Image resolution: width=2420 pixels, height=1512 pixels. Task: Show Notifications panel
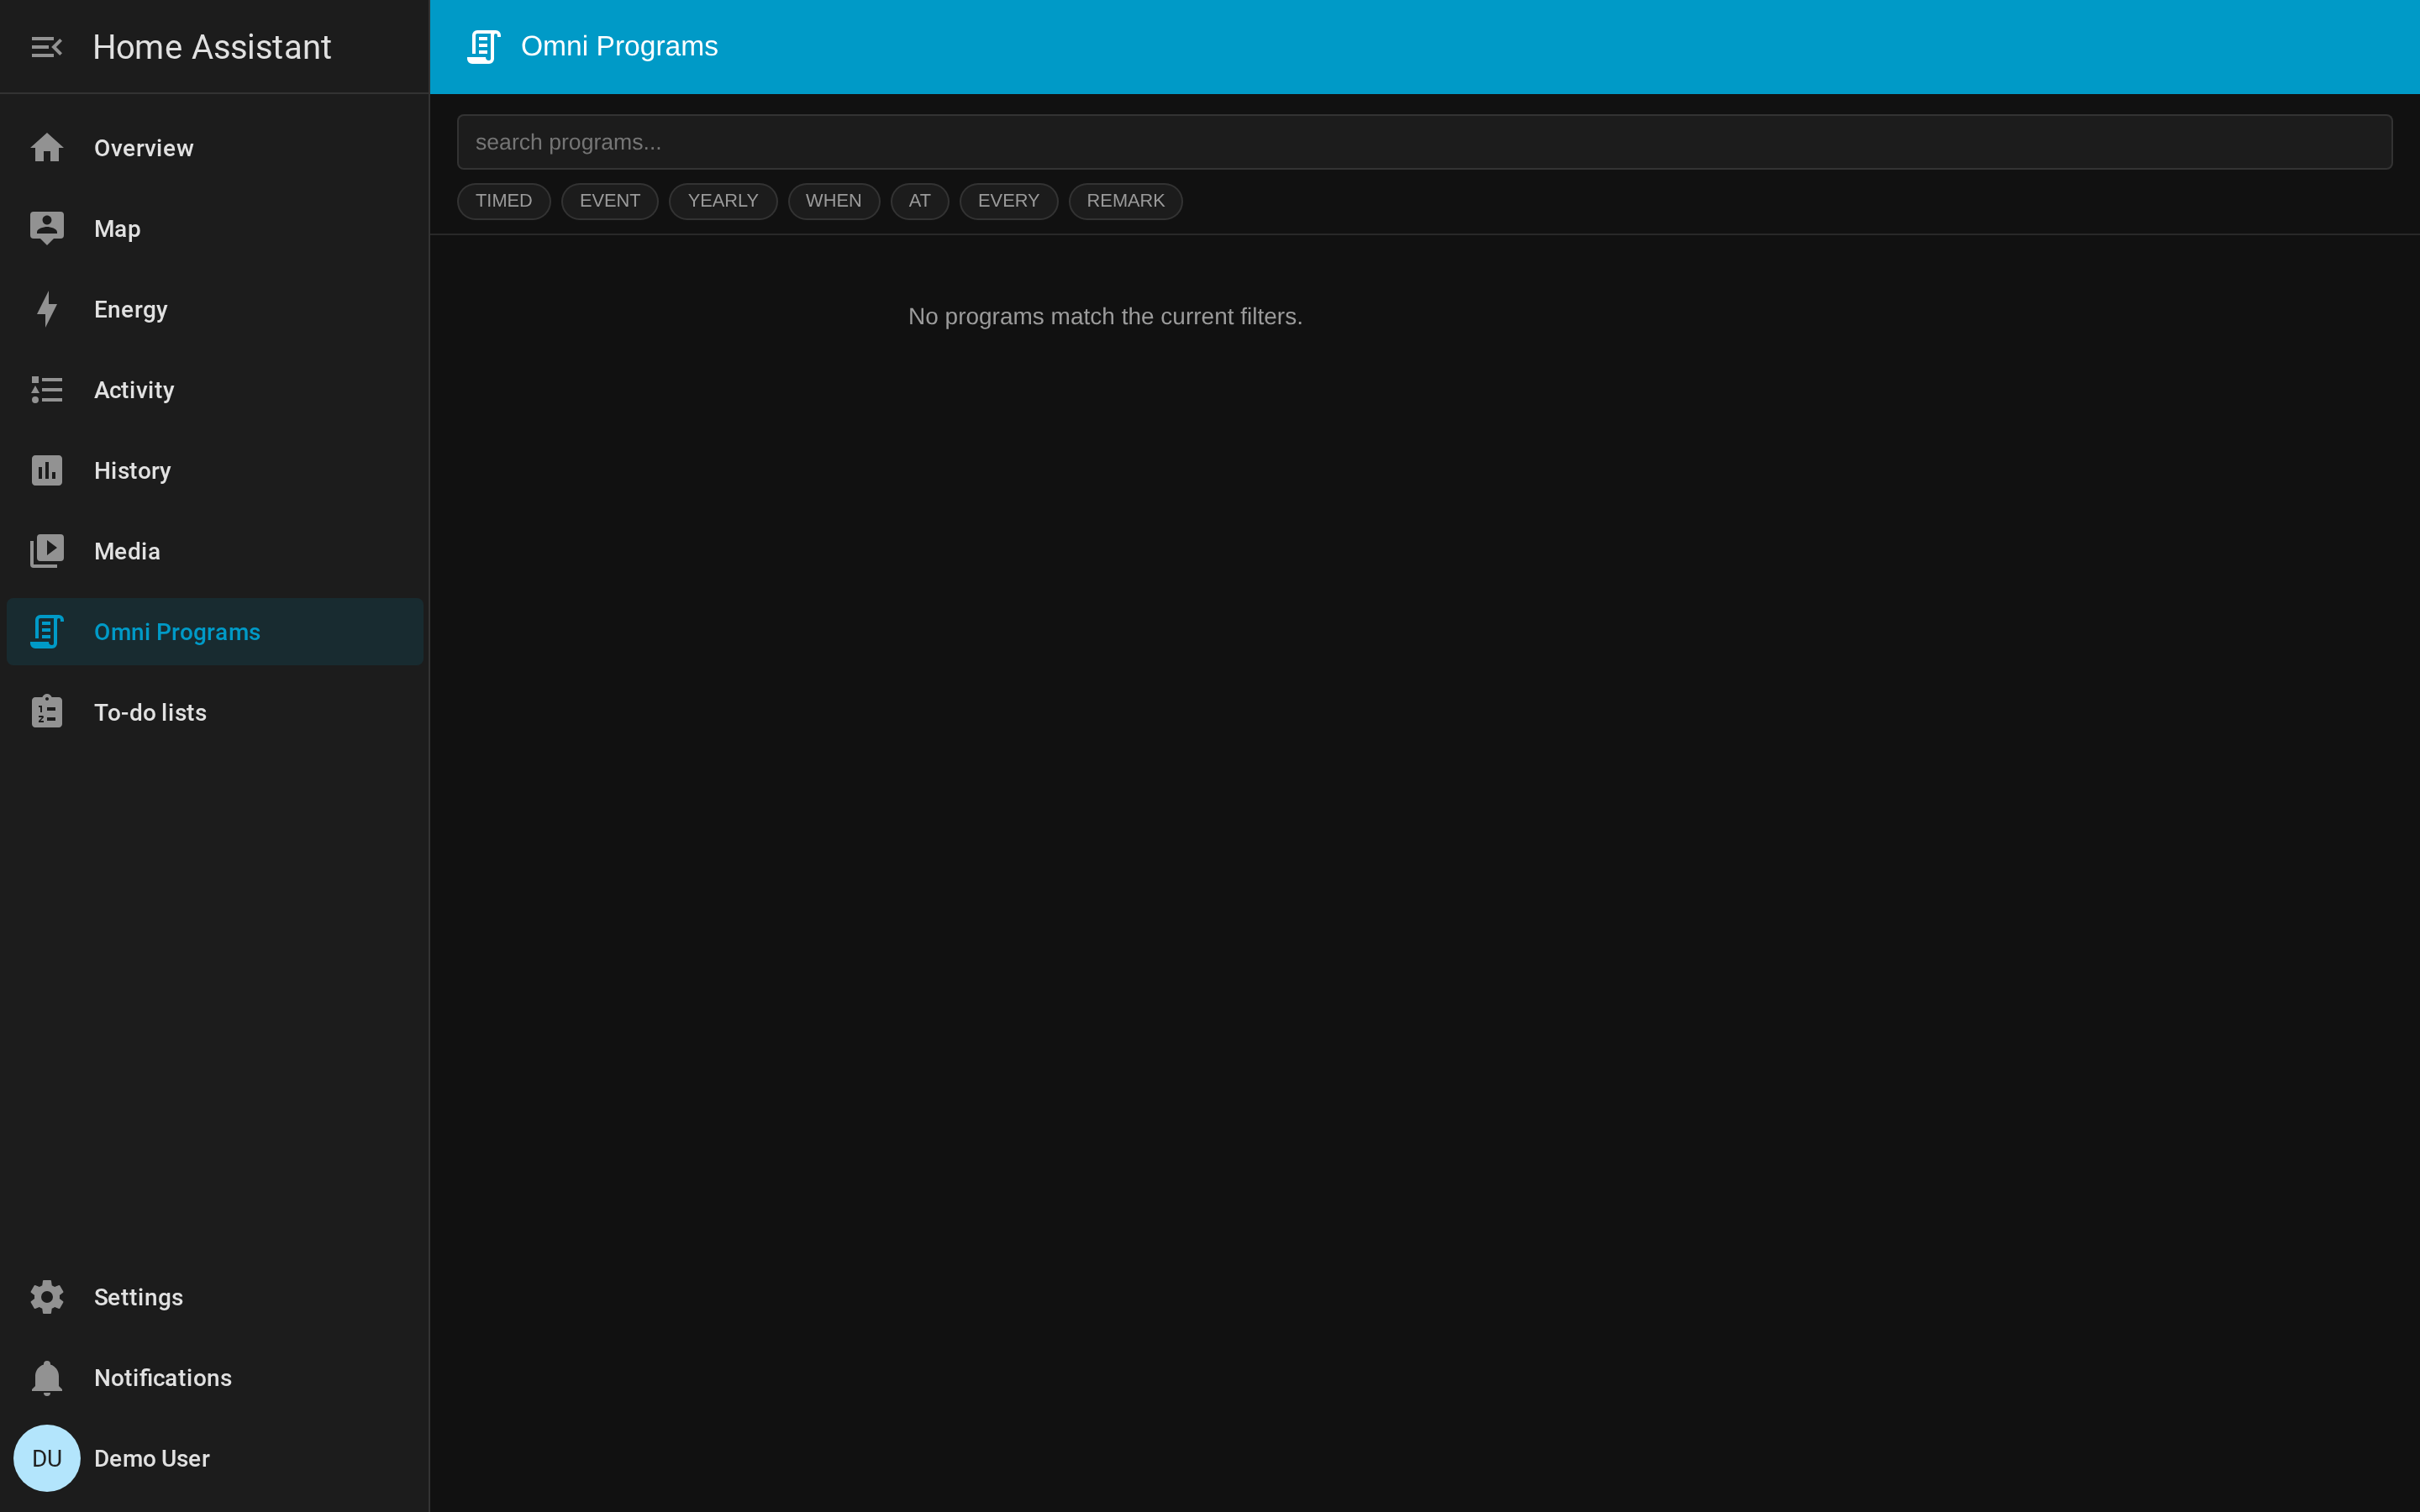point(215,1378)
